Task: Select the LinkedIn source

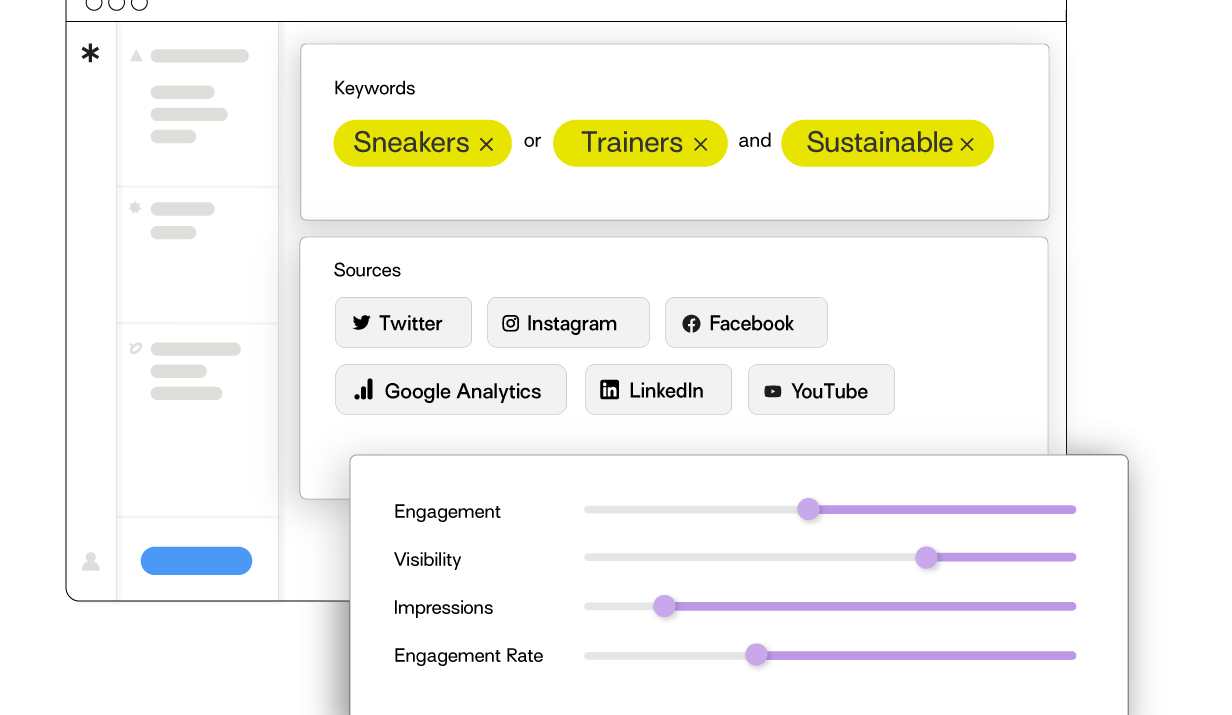Action: 658,390
